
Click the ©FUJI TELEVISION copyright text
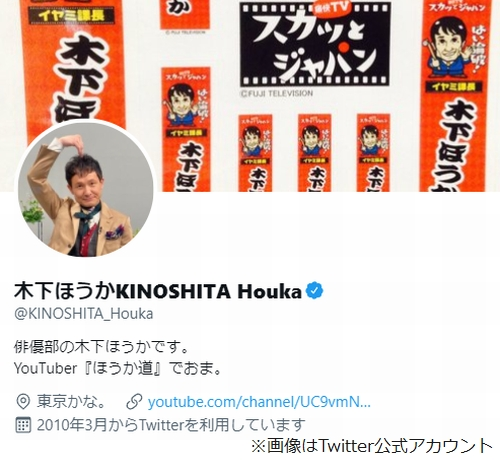point(277,93)
